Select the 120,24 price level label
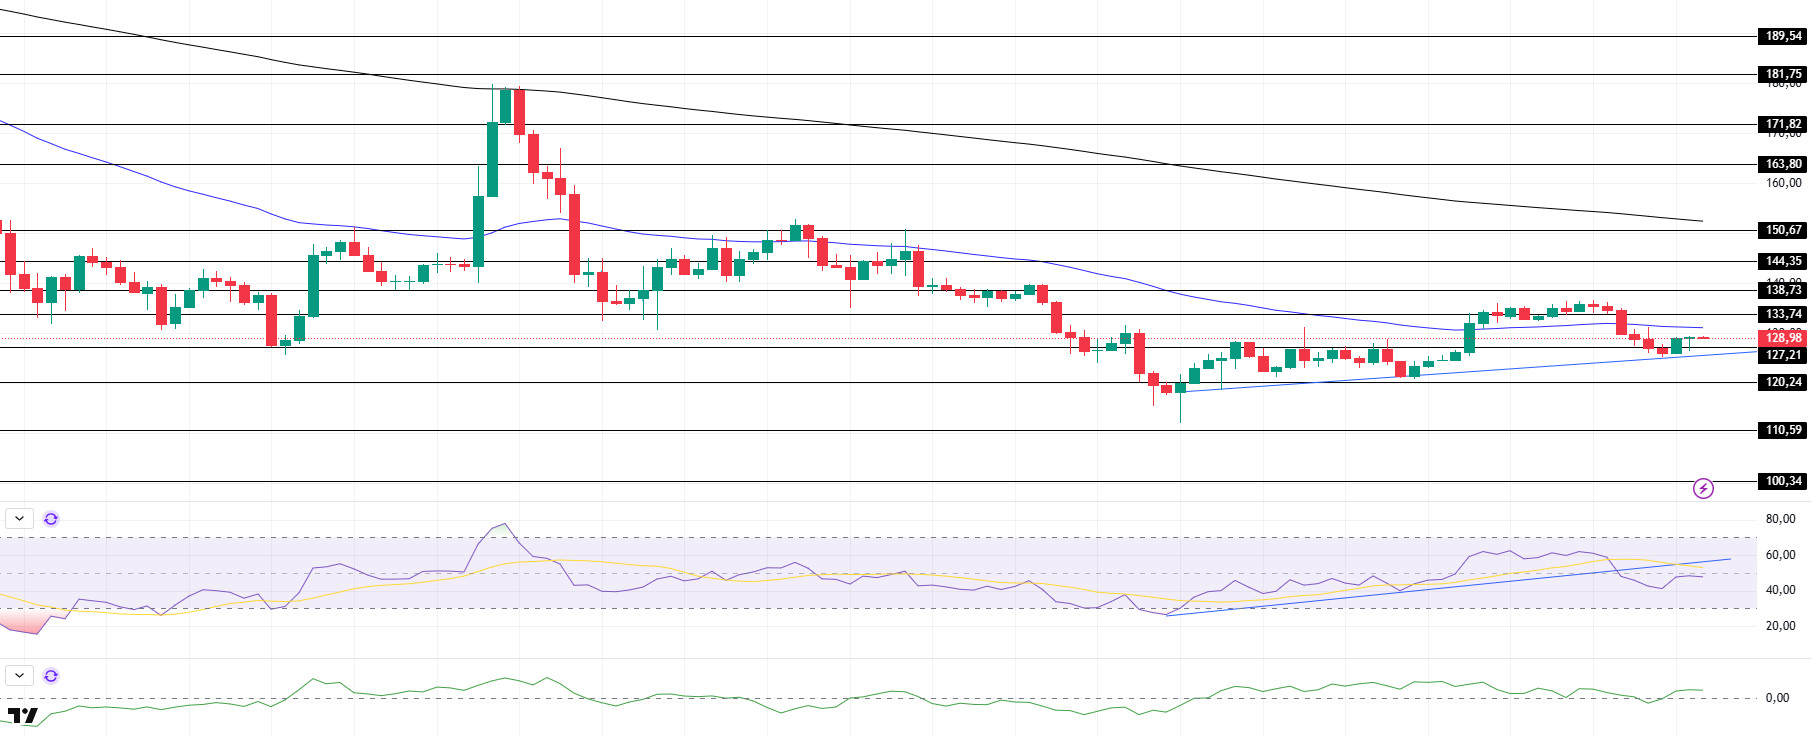 click(1783, 382)
